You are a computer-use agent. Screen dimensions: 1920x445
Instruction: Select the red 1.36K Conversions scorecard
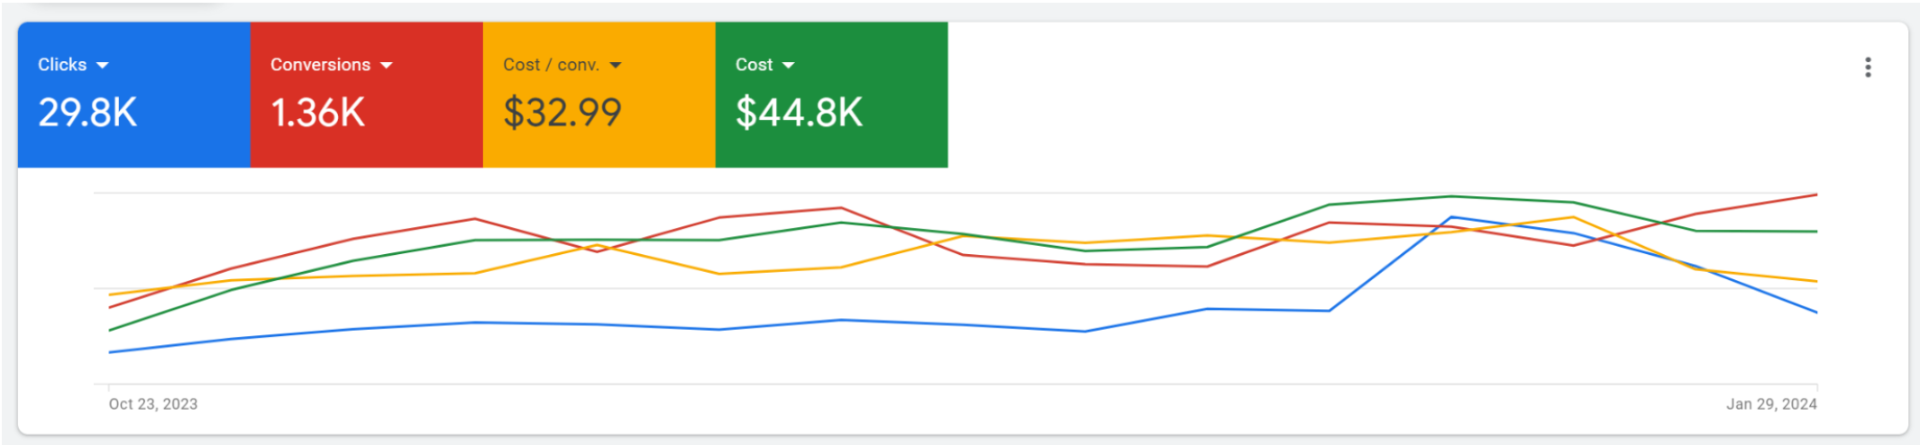tap(366, 95)
